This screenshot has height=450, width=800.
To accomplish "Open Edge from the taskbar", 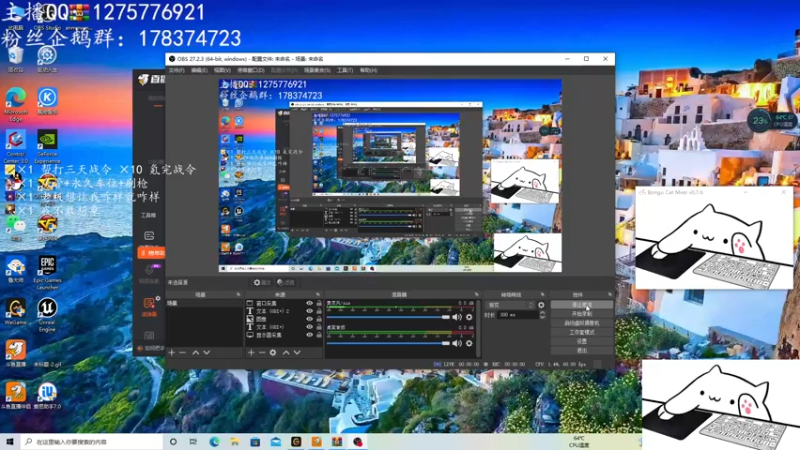I will 214,441.
